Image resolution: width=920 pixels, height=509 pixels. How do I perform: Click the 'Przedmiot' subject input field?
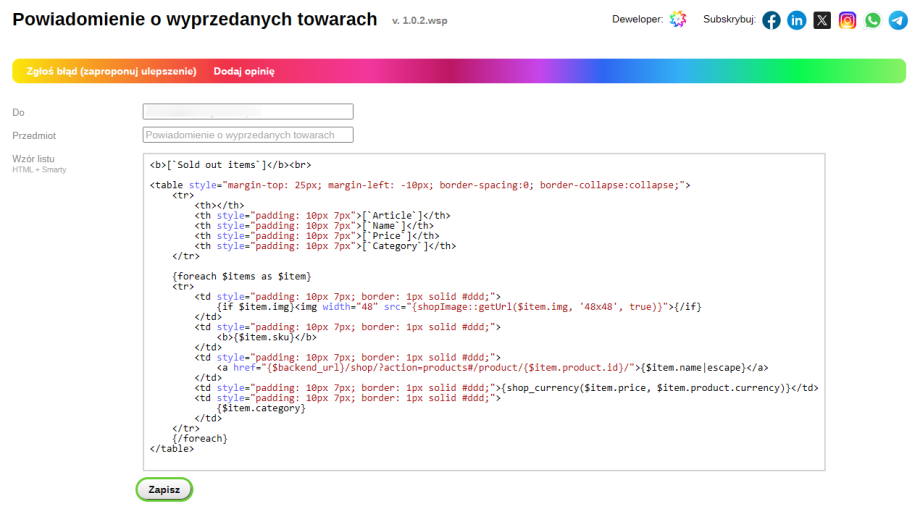[x=248, y=135]
